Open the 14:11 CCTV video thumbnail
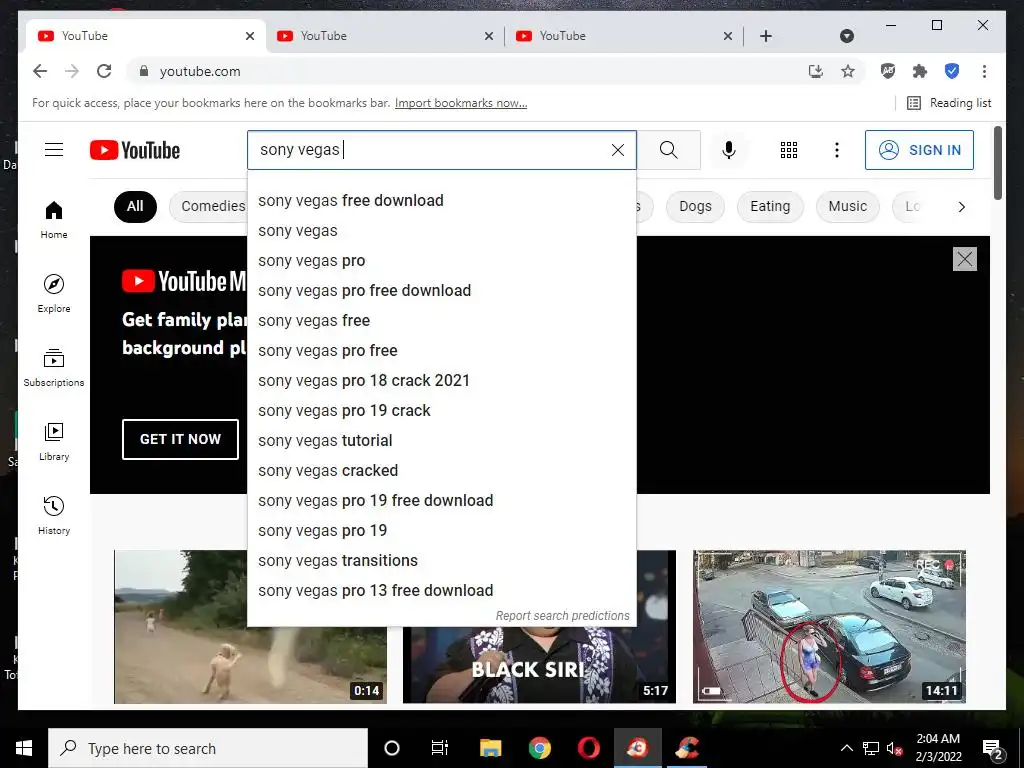The height and width of the screenshot is (768, 1024). point(829,627)
